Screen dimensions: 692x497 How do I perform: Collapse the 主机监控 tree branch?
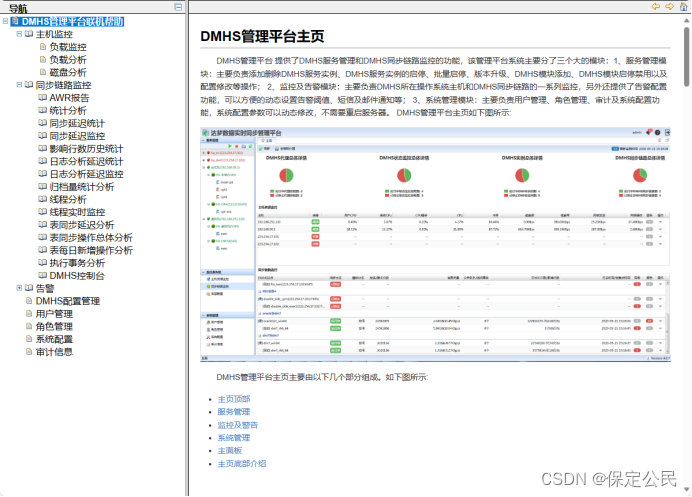click(19, 34)
